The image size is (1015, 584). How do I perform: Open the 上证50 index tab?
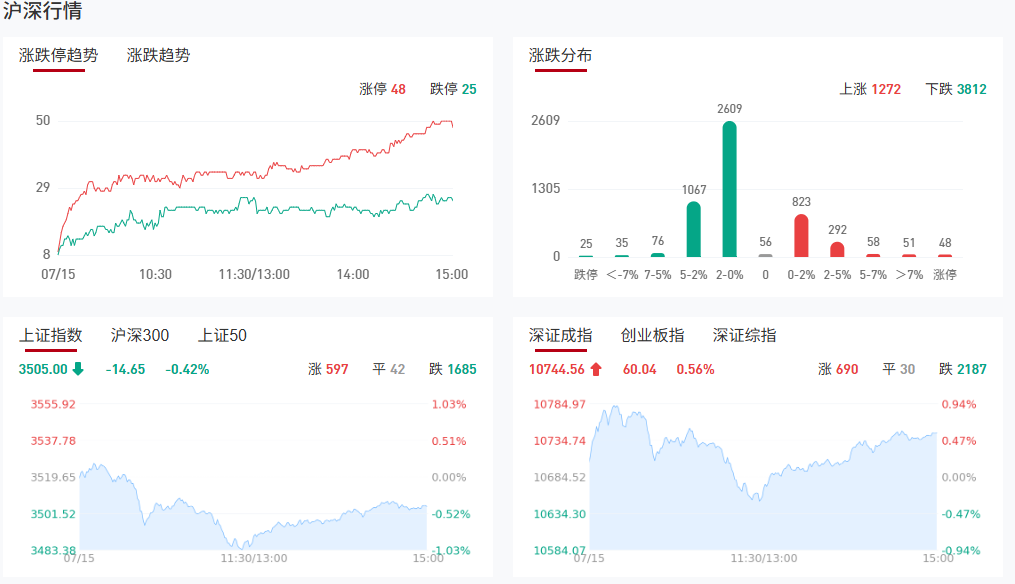point(222,336)
